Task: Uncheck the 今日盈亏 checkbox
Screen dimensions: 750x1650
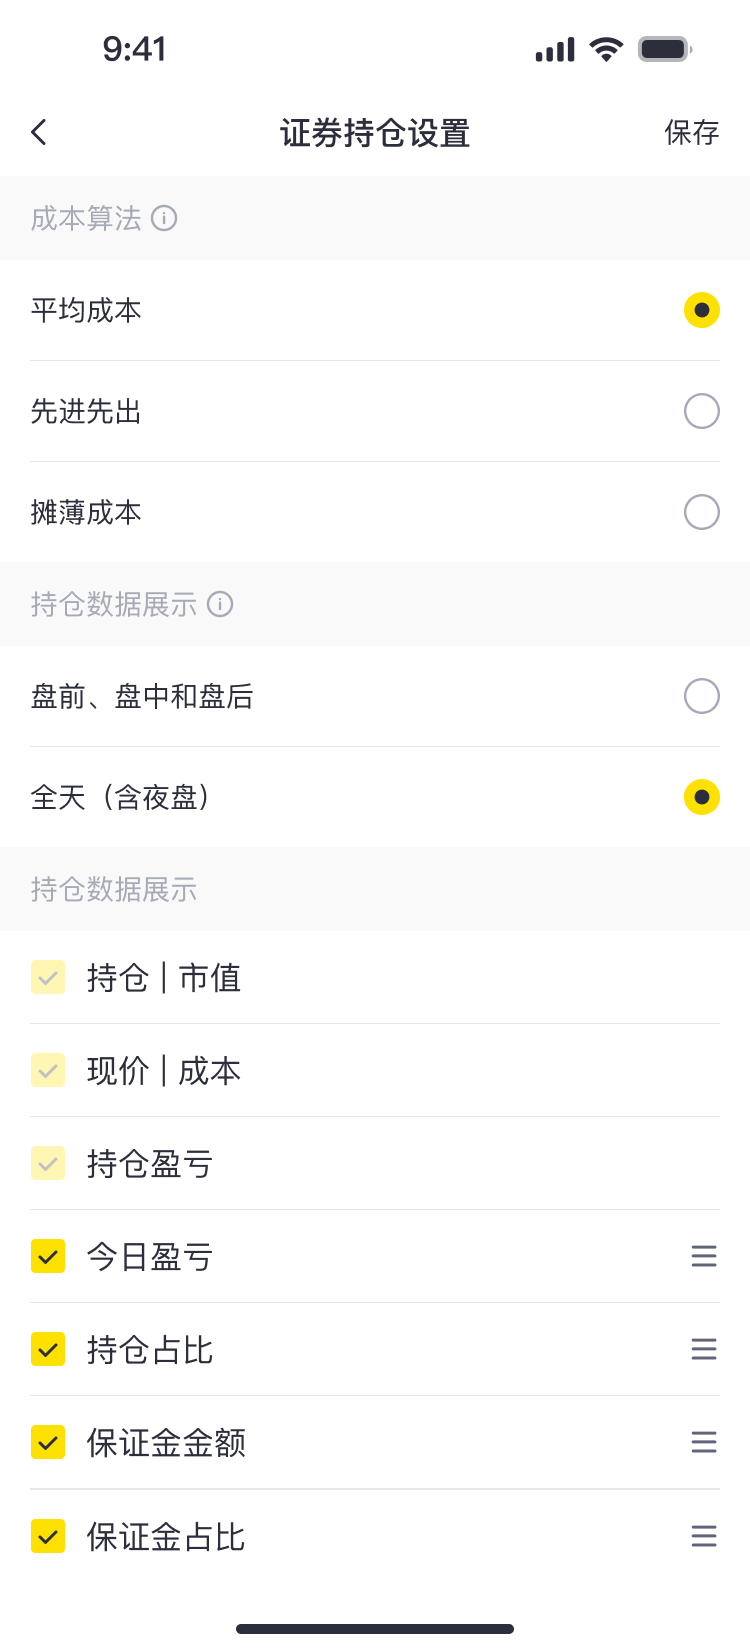Action: click(x=48, y=1256)
